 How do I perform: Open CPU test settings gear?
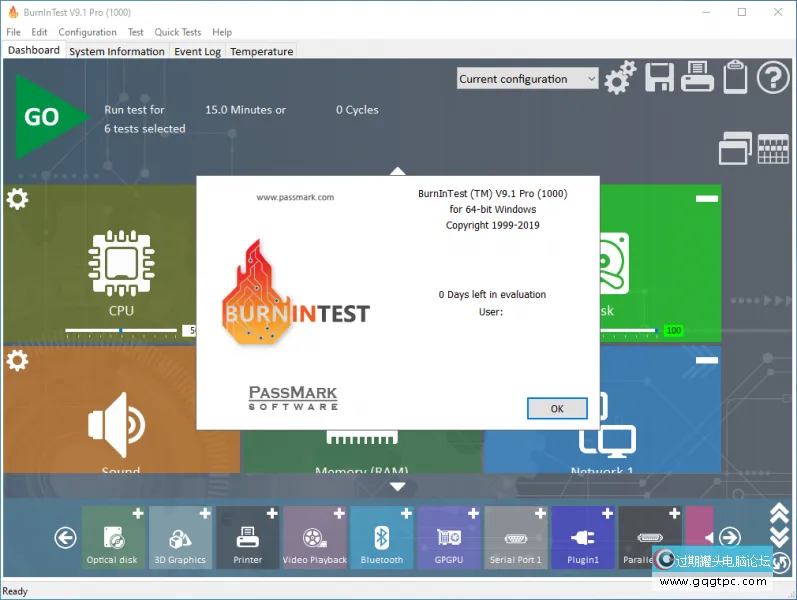17,199
